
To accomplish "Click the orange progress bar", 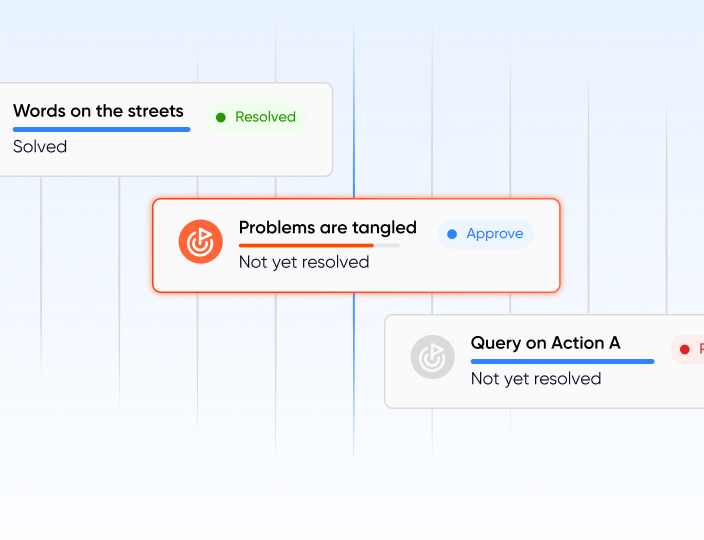I will tap(305, 245).
